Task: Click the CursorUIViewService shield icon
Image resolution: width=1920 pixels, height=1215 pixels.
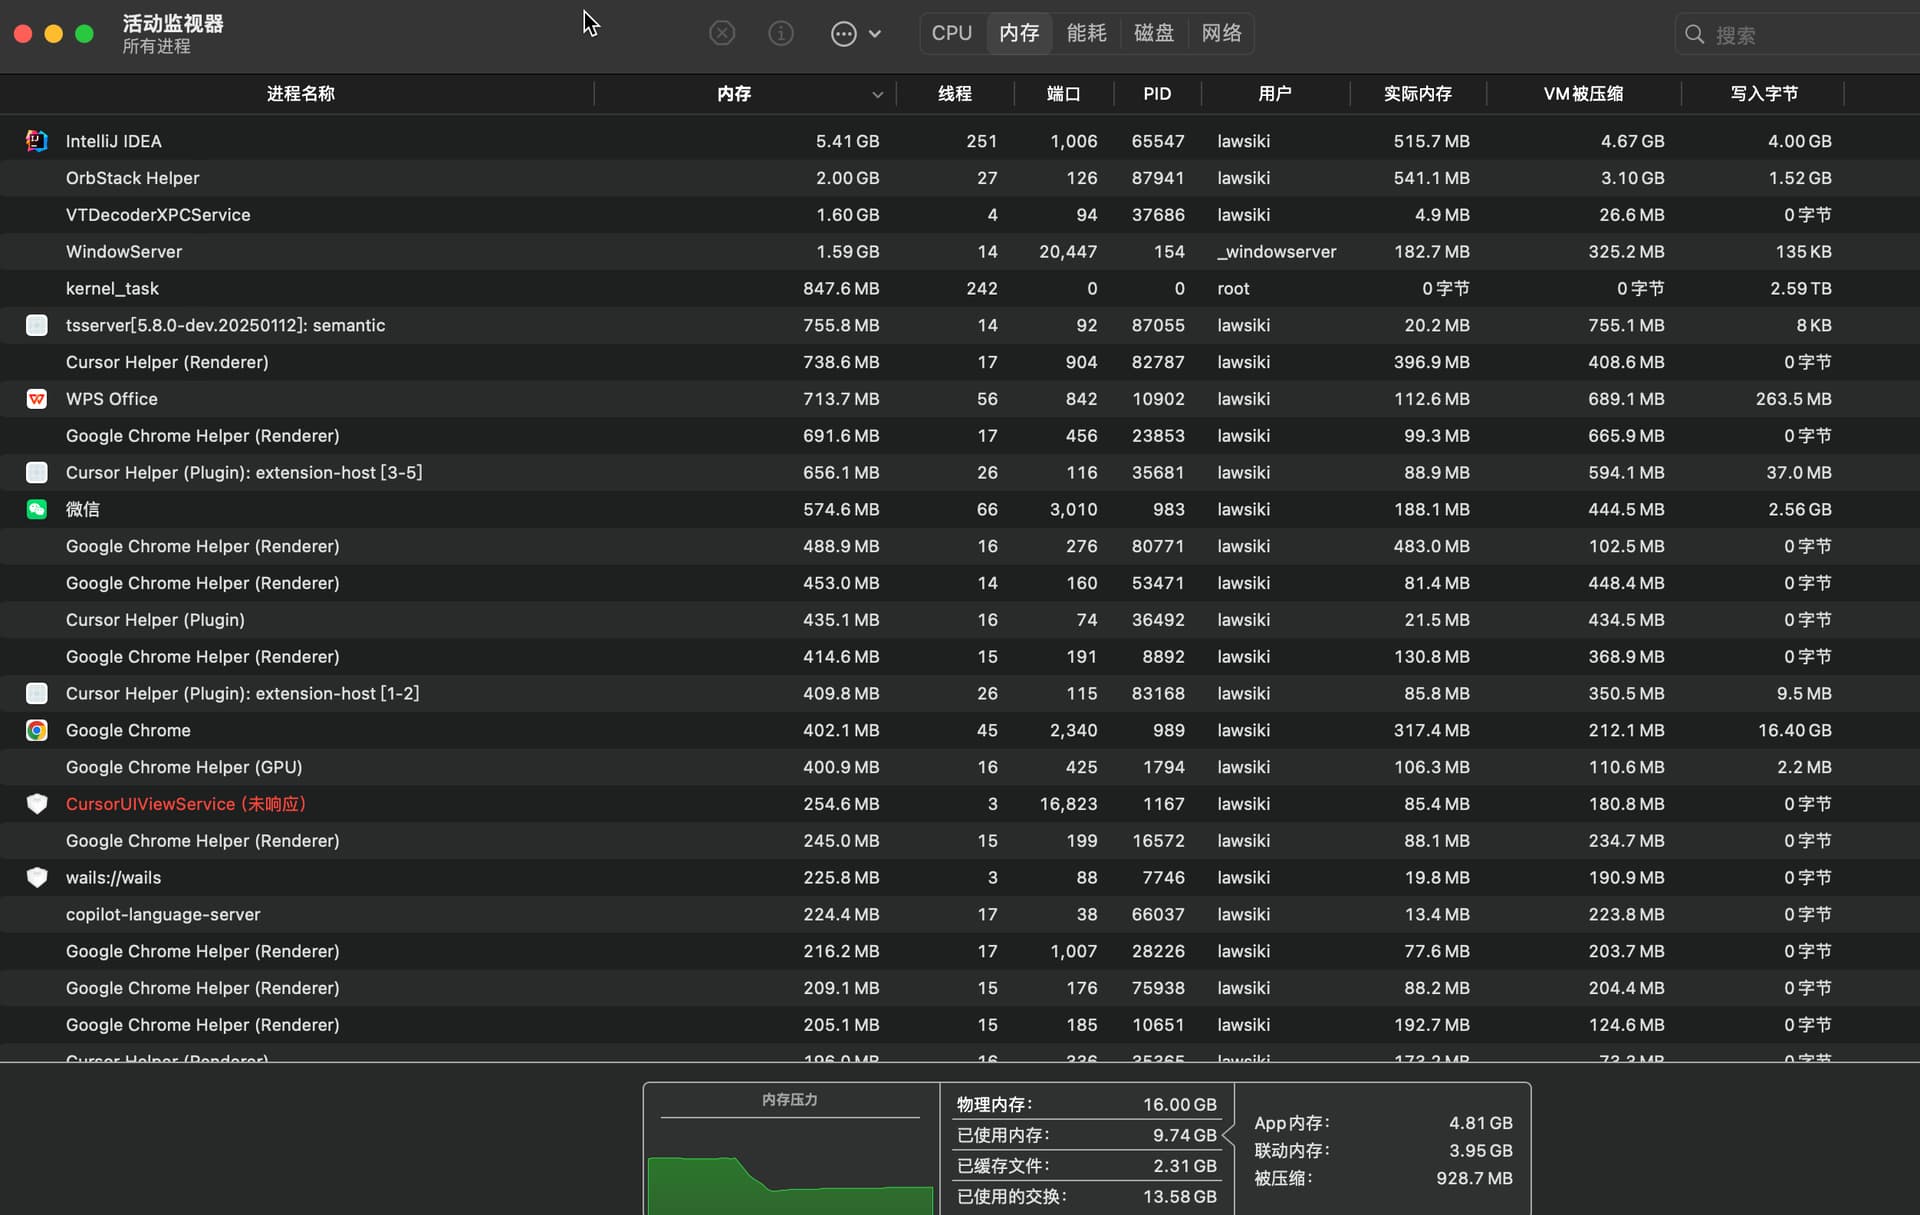Action: pyautogui.click(x=37, y=804)
